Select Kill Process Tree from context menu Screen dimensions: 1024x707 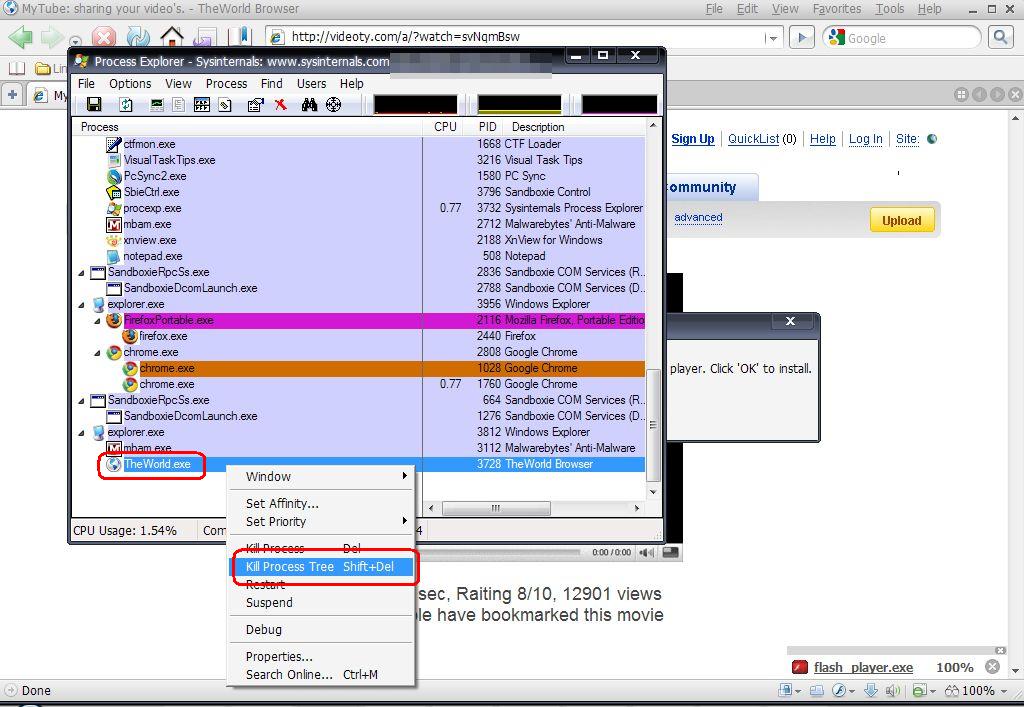(x=321, y=567)
